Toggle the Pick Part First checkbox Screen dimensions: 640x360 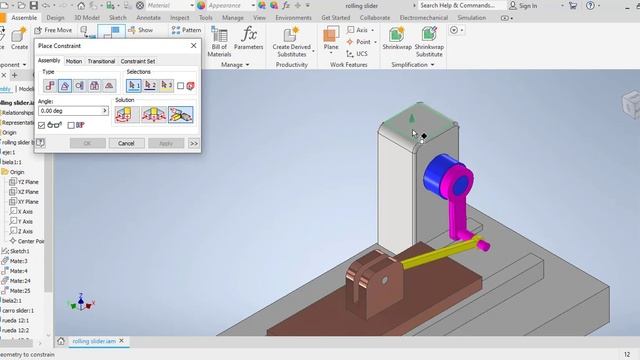tap(180, 86)
